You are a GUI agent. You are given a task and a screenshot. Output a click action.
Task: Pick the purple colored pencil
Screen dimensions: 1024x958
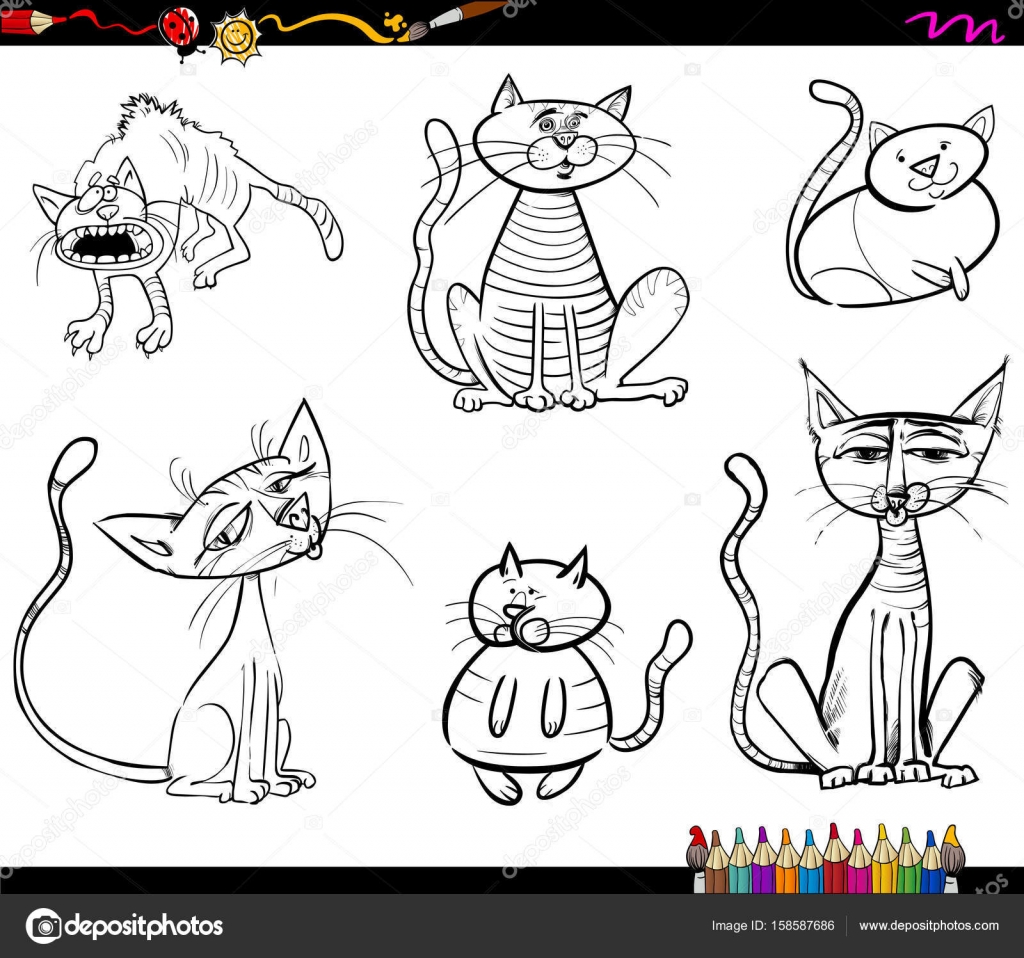coord(763,860)
